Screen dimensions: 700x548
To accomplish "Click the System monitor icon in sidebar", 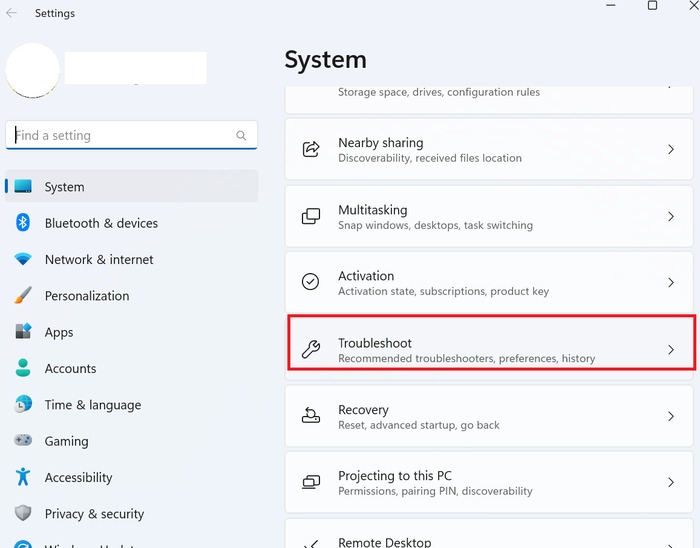I will click(x=23, y=186).
